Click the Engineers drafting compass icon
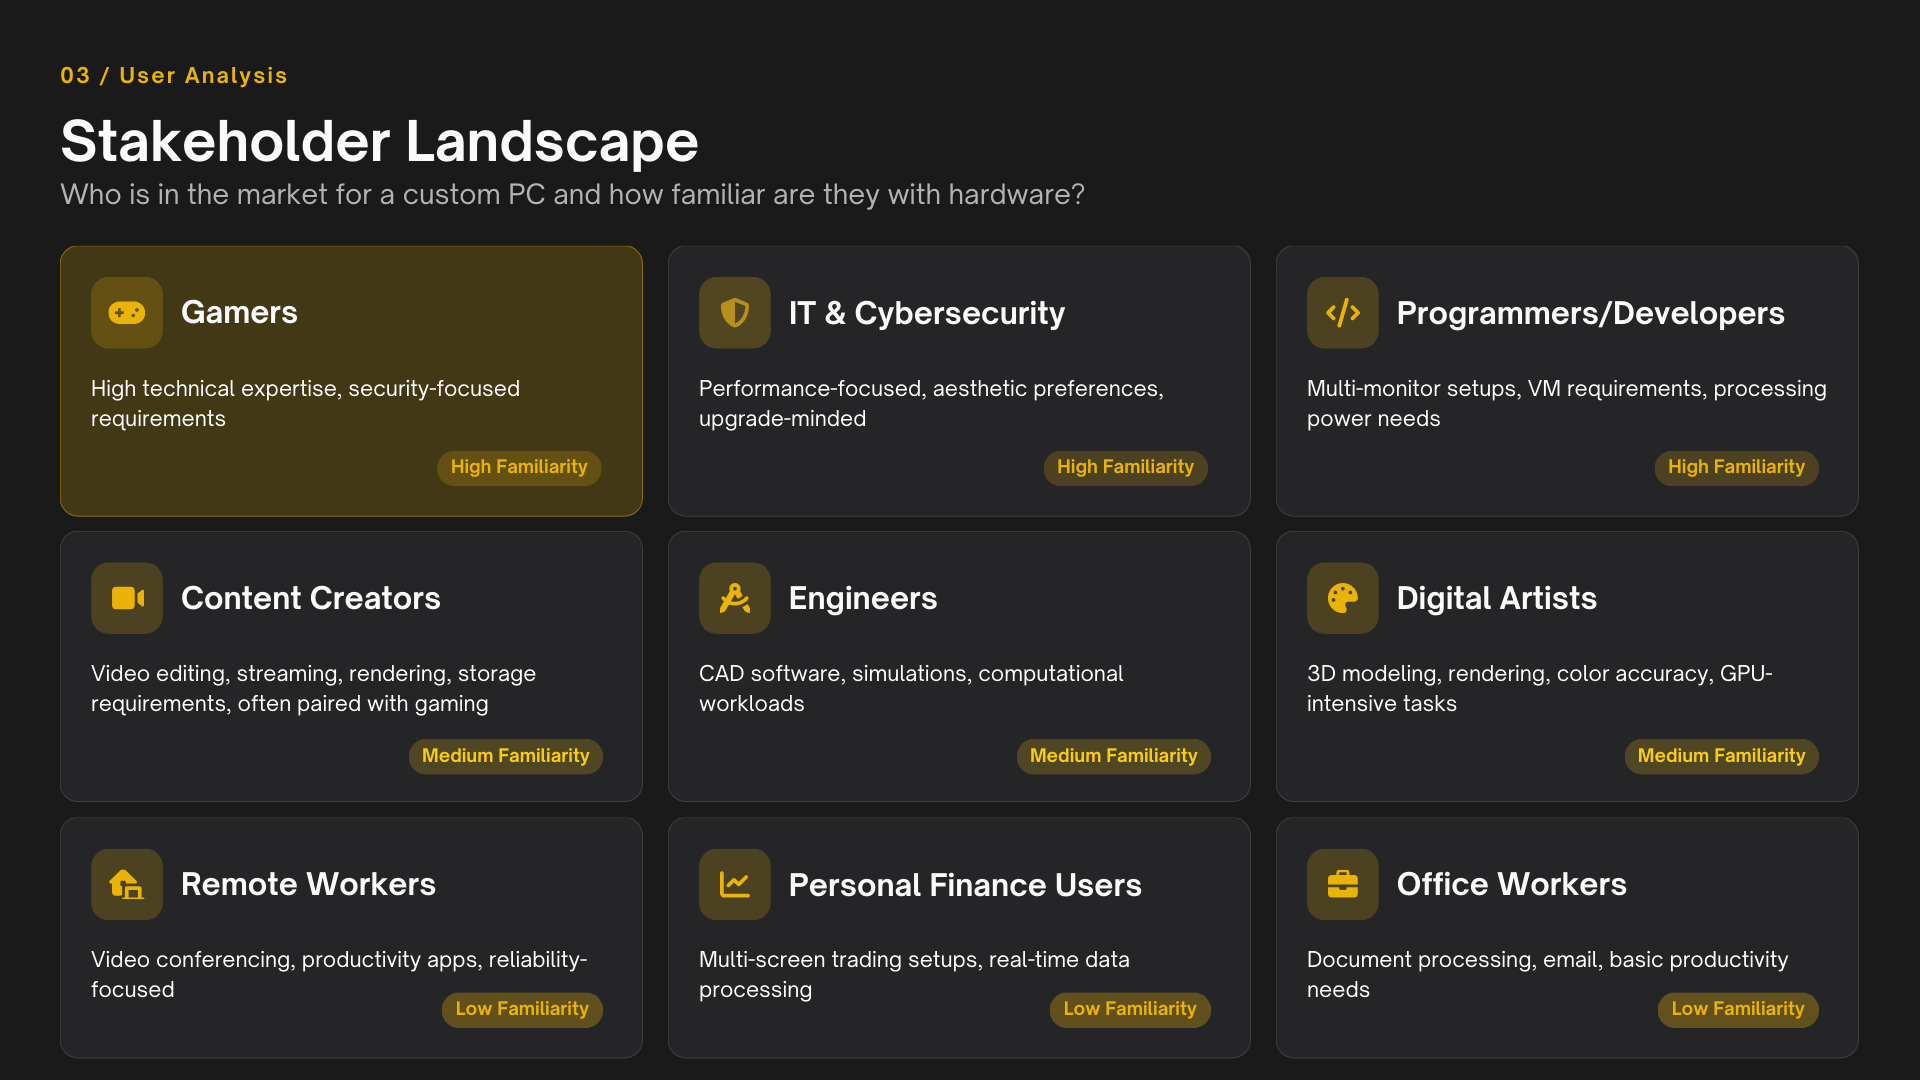 [735, 598]
